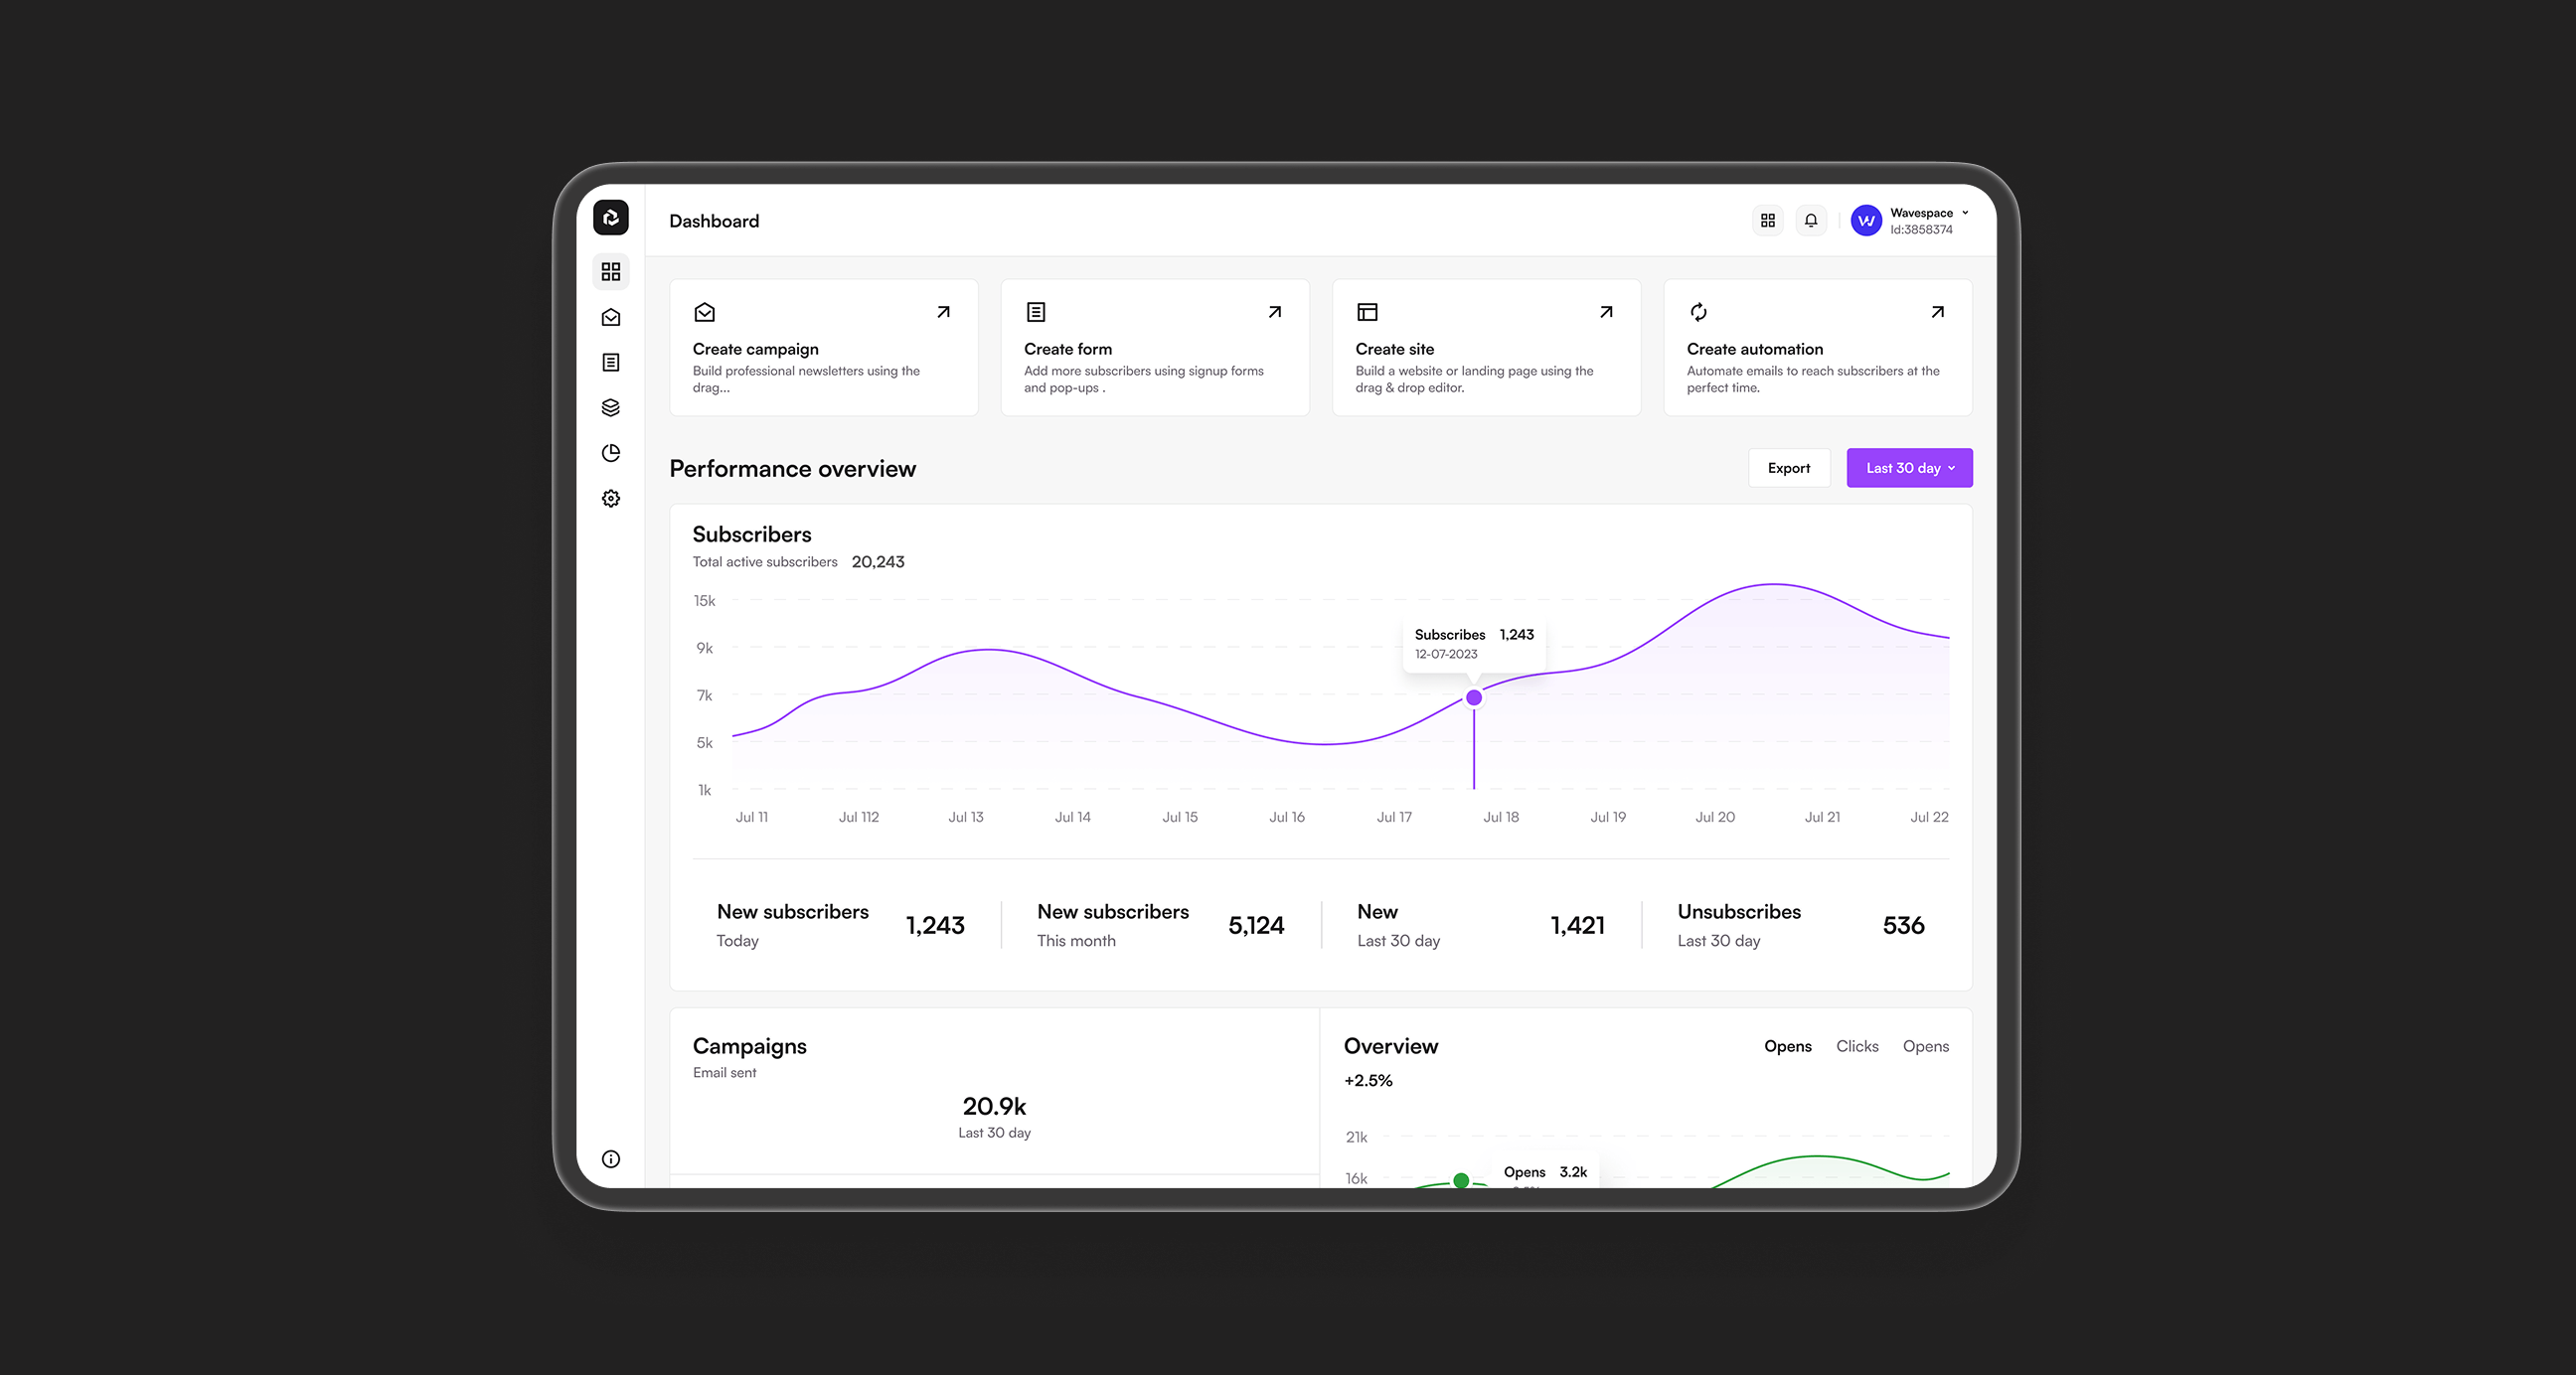
Task: Select the Forms document icon in sidebar
Action: (x=611, y=362)
